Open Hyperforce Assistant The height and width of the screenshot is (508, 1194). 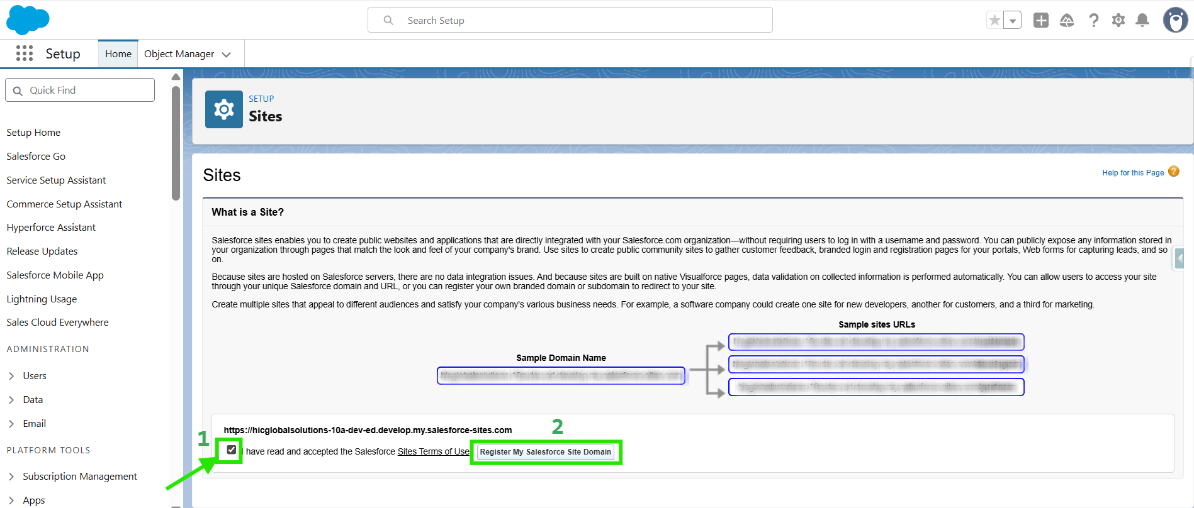click(x=51, y=228)
